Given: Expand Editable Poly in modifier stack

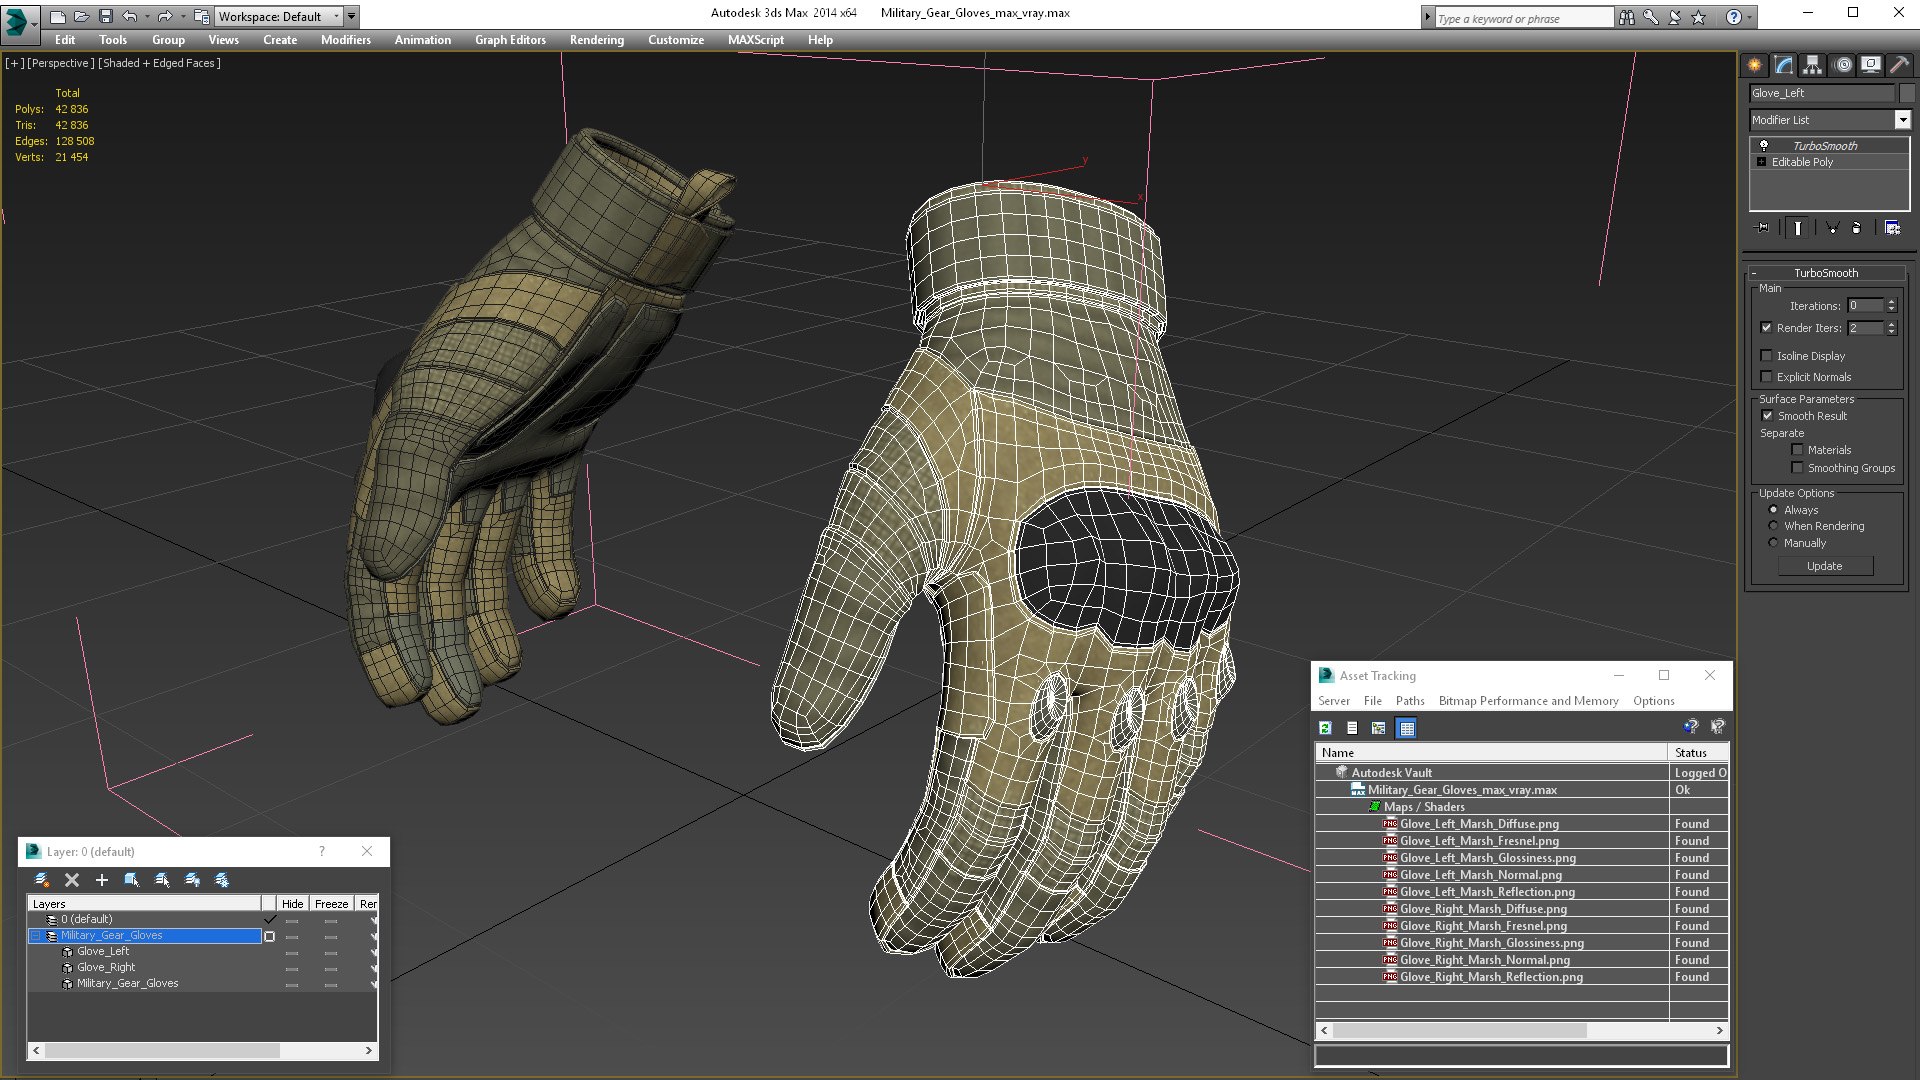Looking at the screenshot, I should tap(1761, 162).
